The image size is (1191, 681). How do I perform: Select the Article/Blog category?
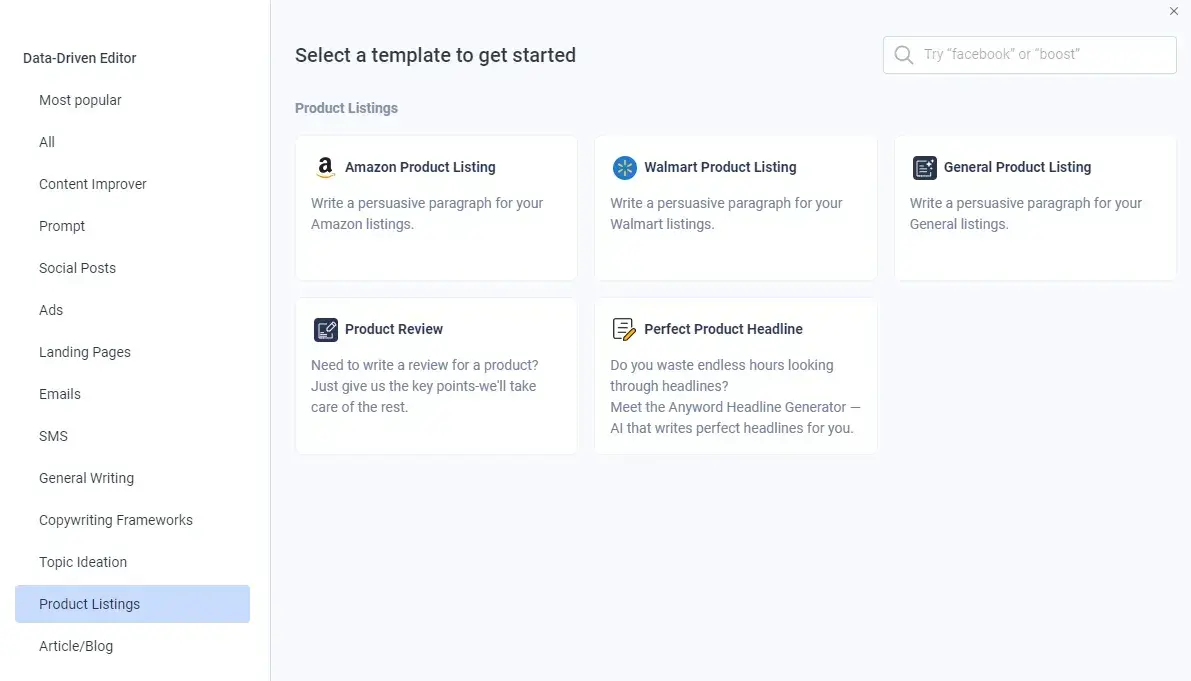76,646
